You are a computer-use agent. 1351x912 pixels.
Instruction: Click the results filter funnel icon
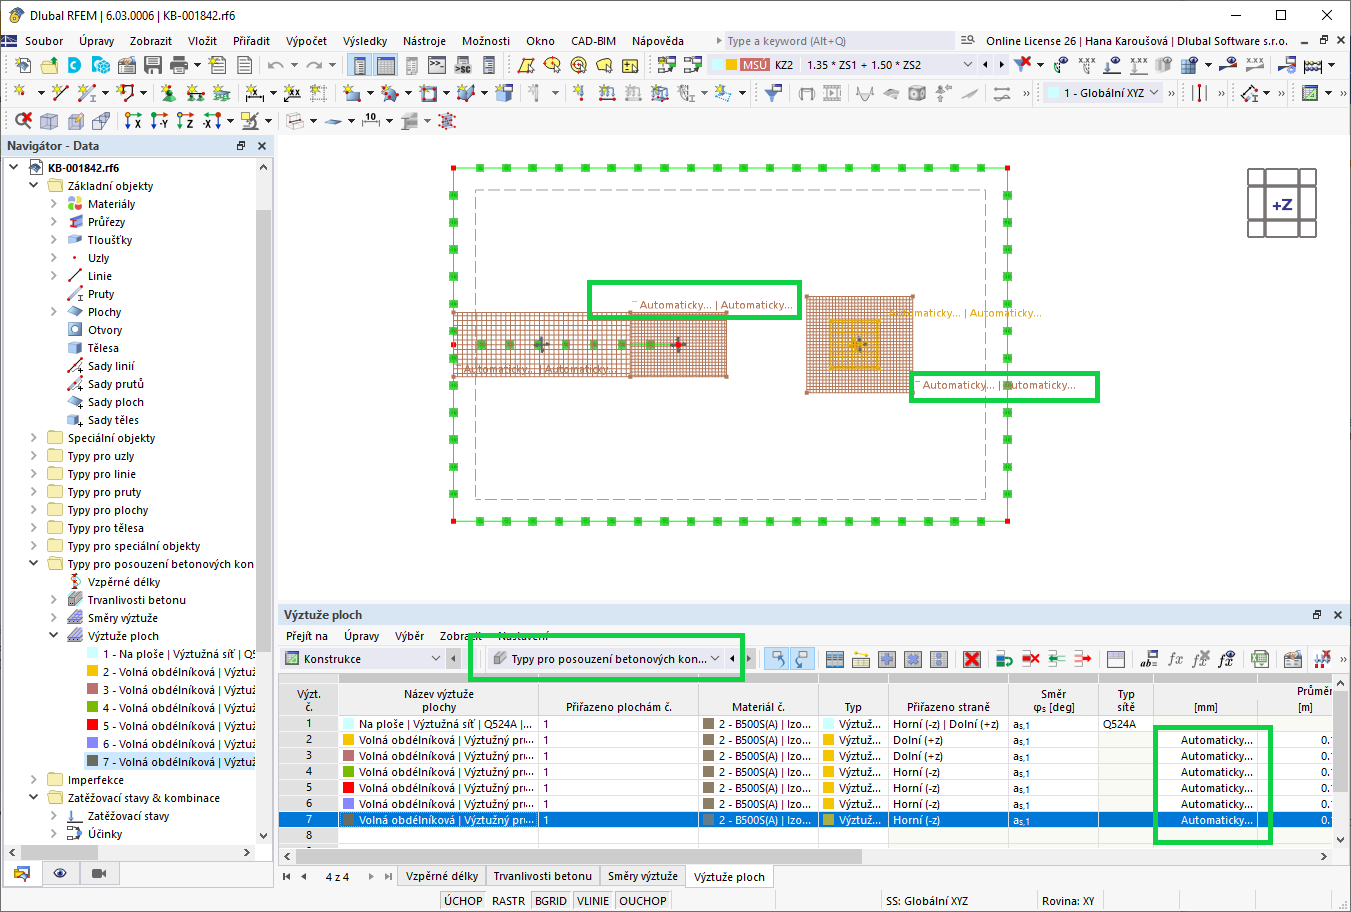click(x=773, y=93)
